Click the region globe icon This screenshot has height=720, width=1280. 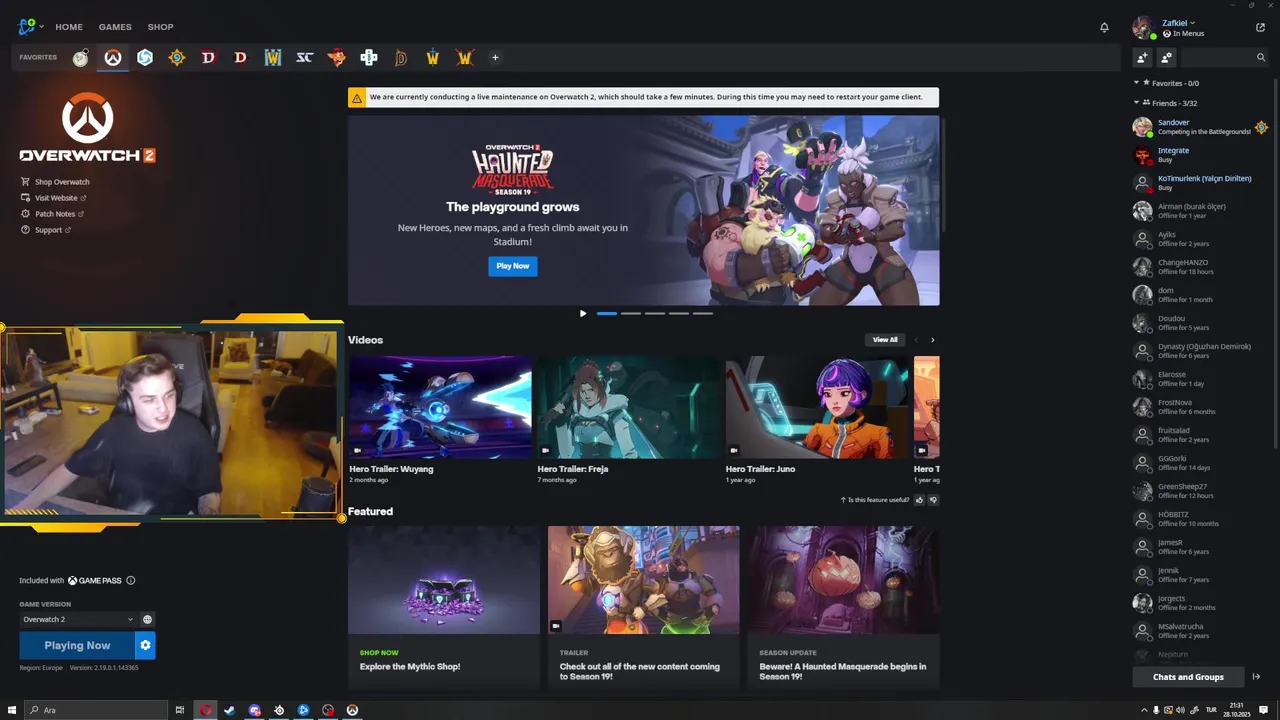tap(147, 619)
